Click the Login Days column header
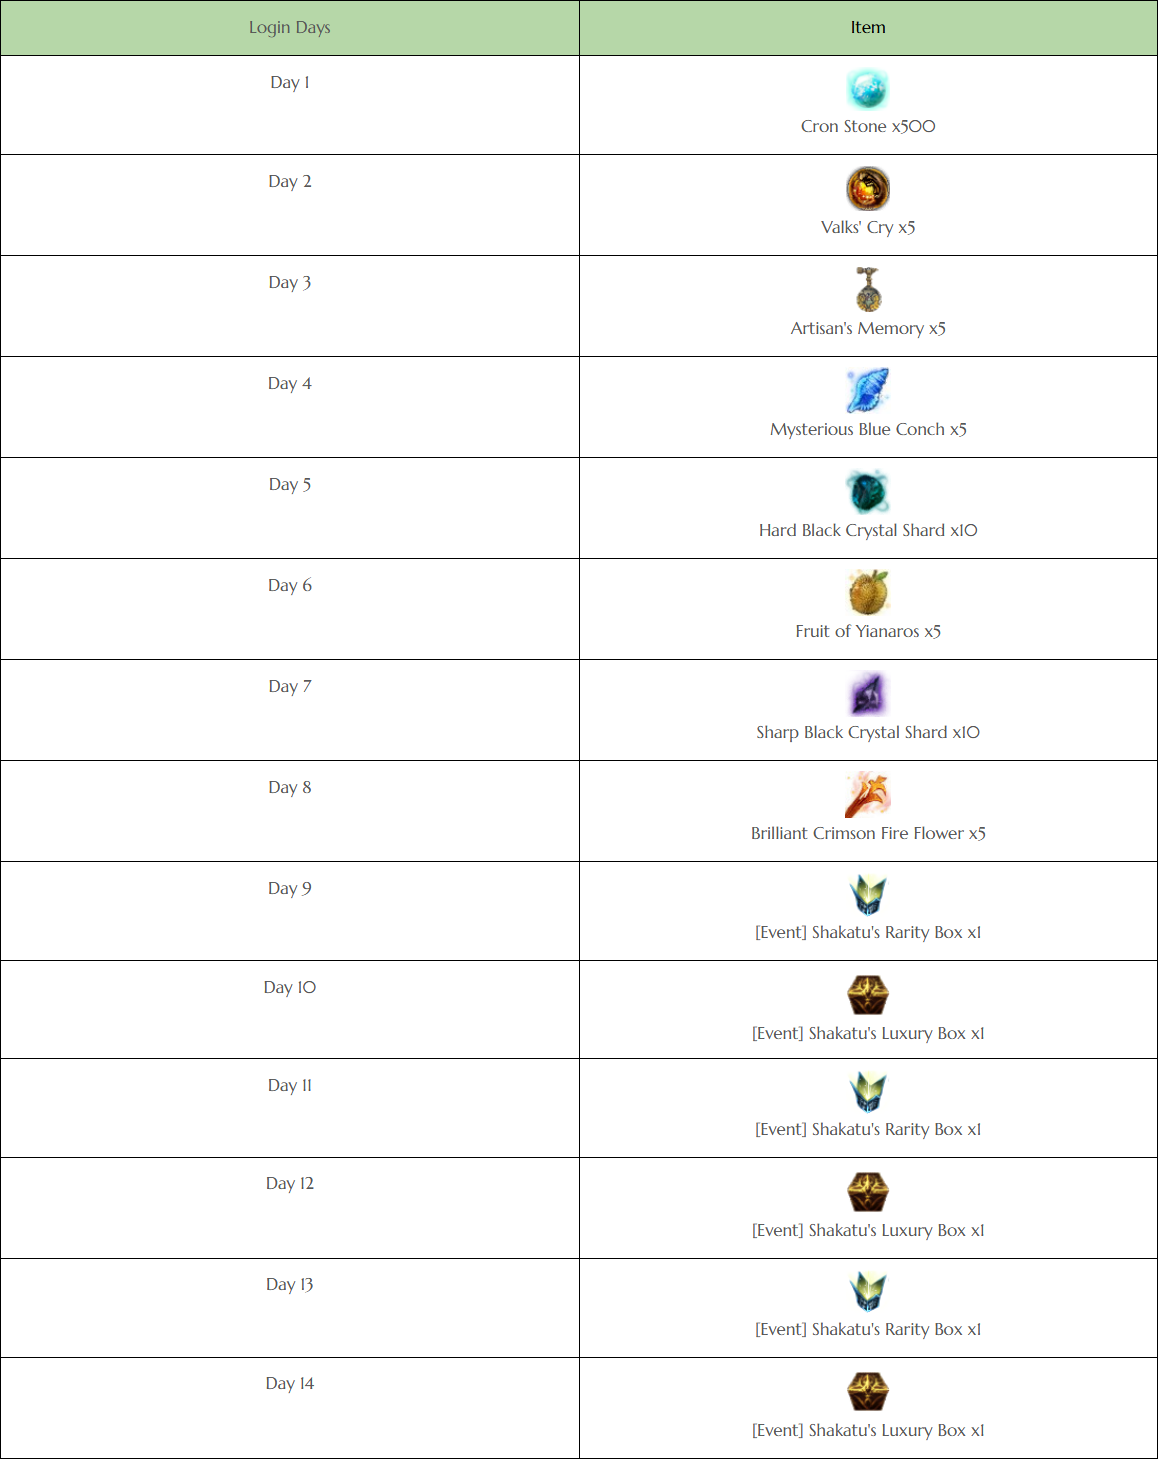Screen dimensions: 1158x1459 pos(290,28)
